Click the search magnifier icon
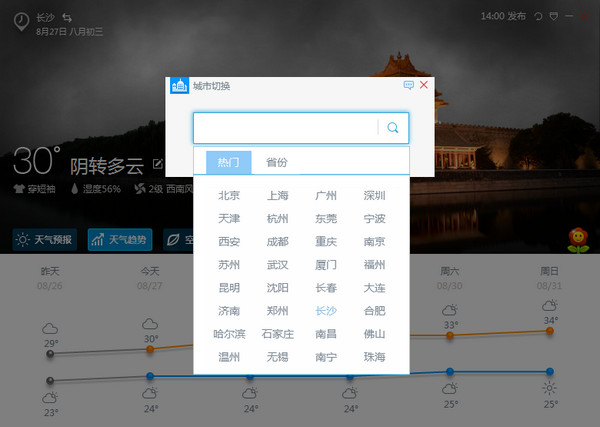 pyautogui.click(x=393, y=128)
